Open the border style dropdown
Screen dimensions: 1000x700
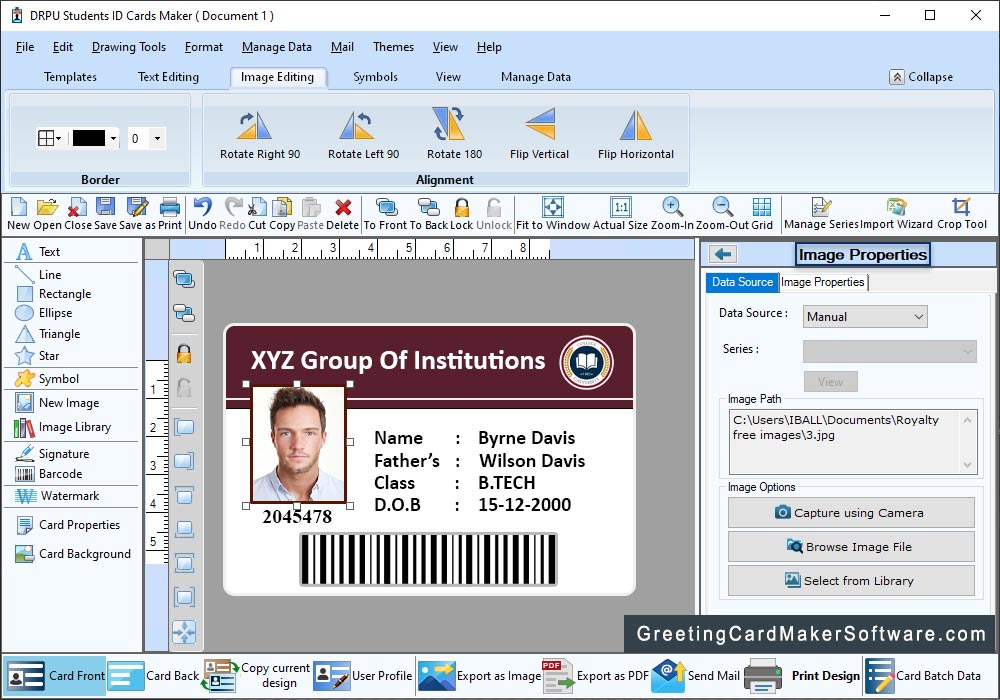(x=49, y=139)
